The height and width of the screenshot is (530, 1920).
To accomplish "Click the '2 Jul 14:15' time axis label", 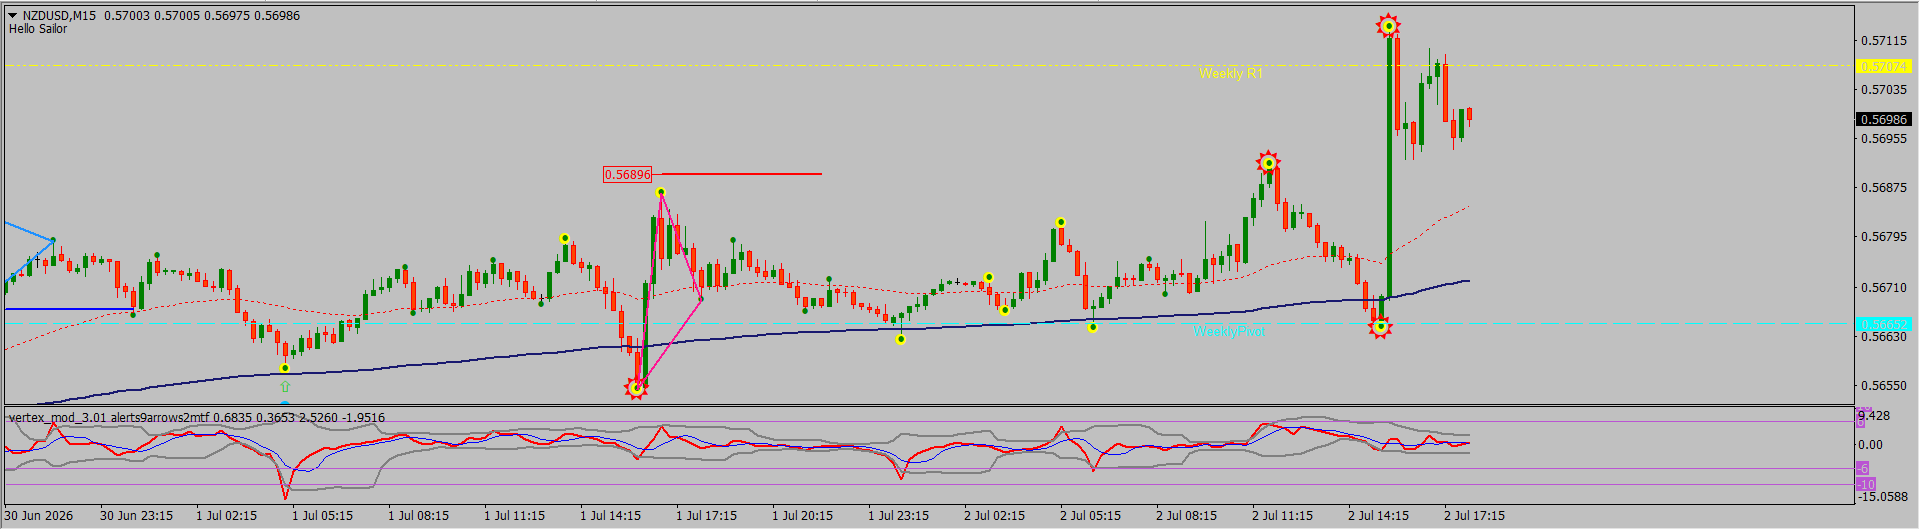I will coord(1379,516).
